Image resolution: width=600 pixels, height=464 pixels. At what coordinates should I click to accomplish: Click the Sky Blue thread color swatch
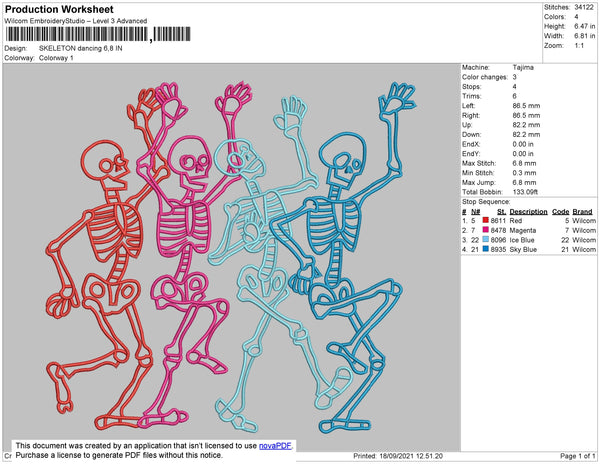pos(486,249)
